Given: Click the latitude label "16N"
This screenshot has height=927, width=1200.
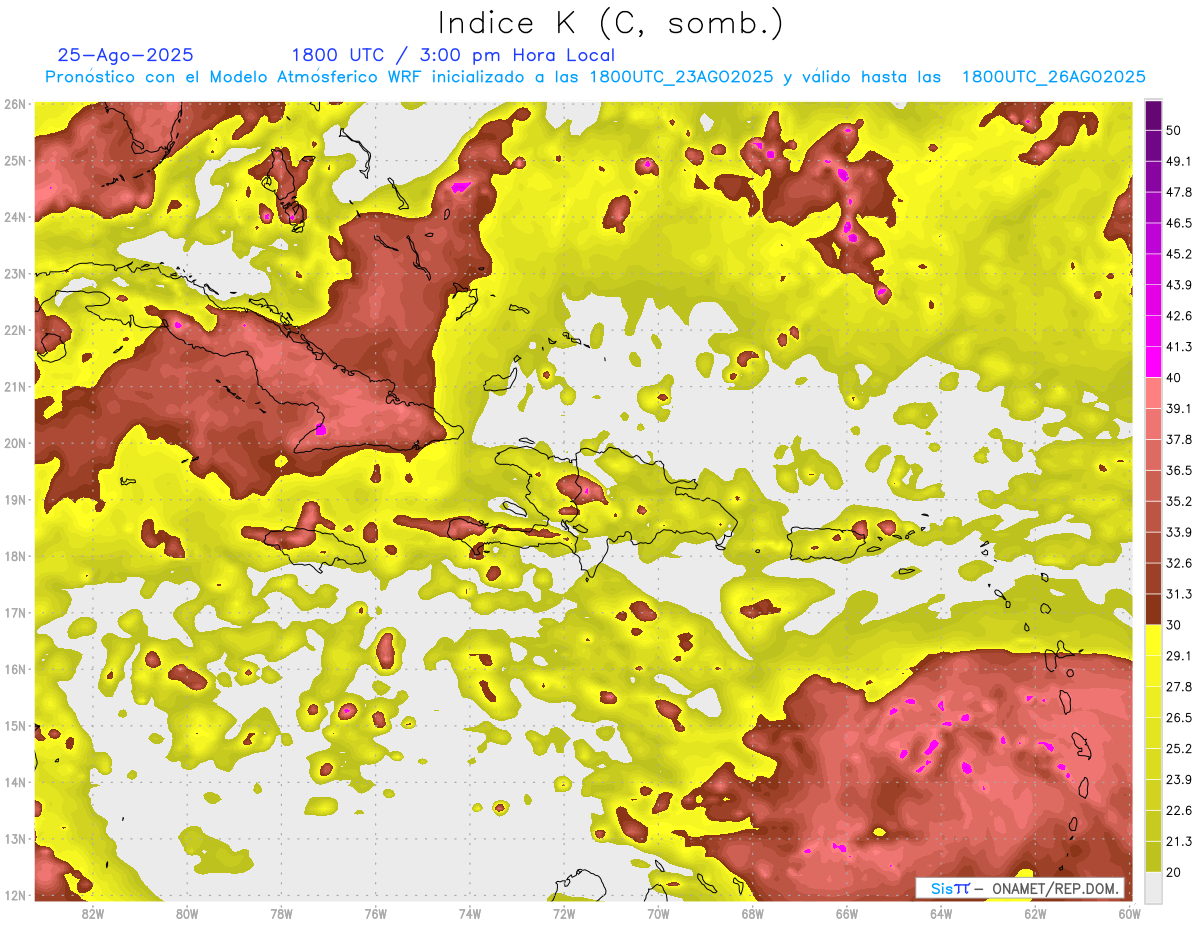Looking at the screenshot, I should pos(15,669).
